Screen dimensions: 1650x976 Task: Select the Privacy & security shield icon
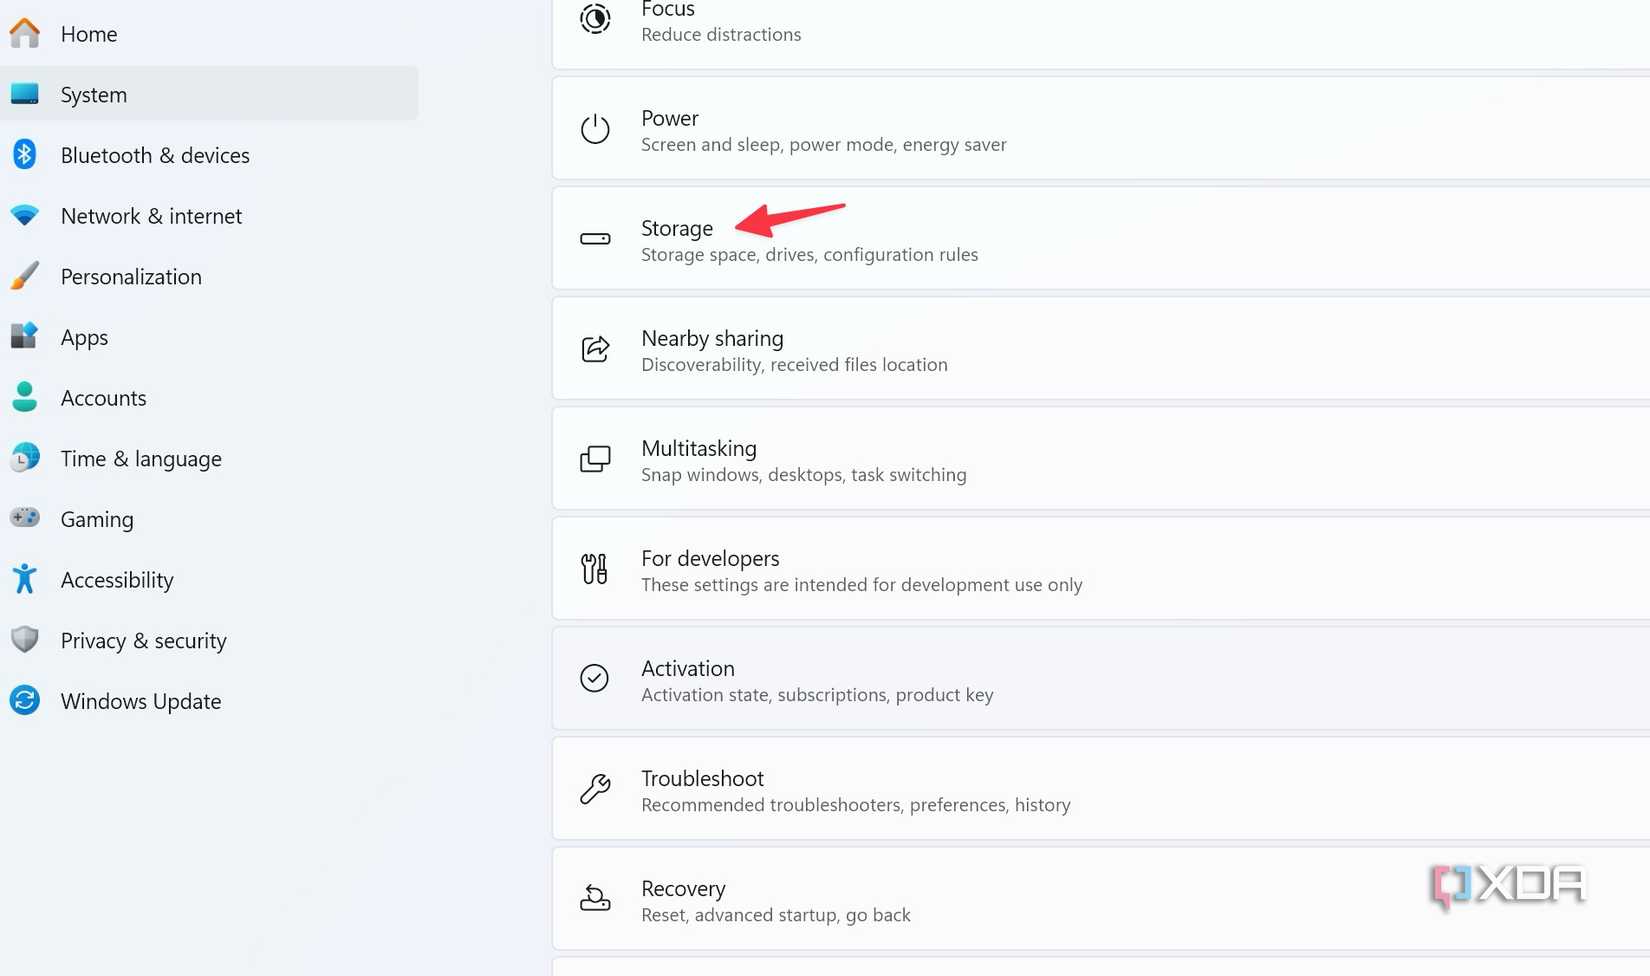click(x=24, y=640)
